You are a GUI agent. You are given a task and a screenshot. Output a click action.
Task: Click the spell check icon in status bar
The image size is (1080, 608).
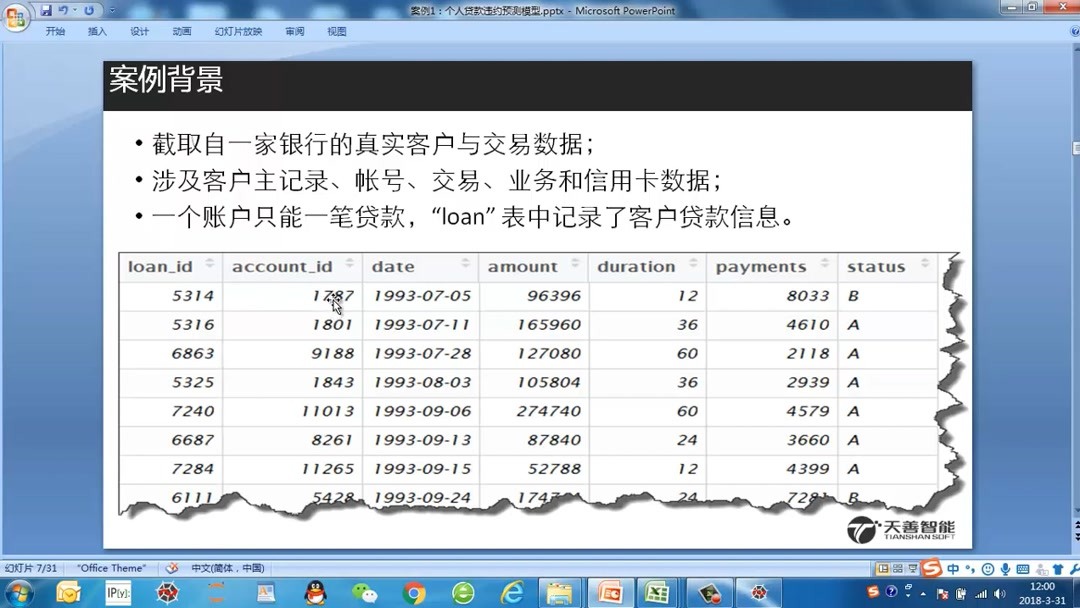(x=172, y=567)
